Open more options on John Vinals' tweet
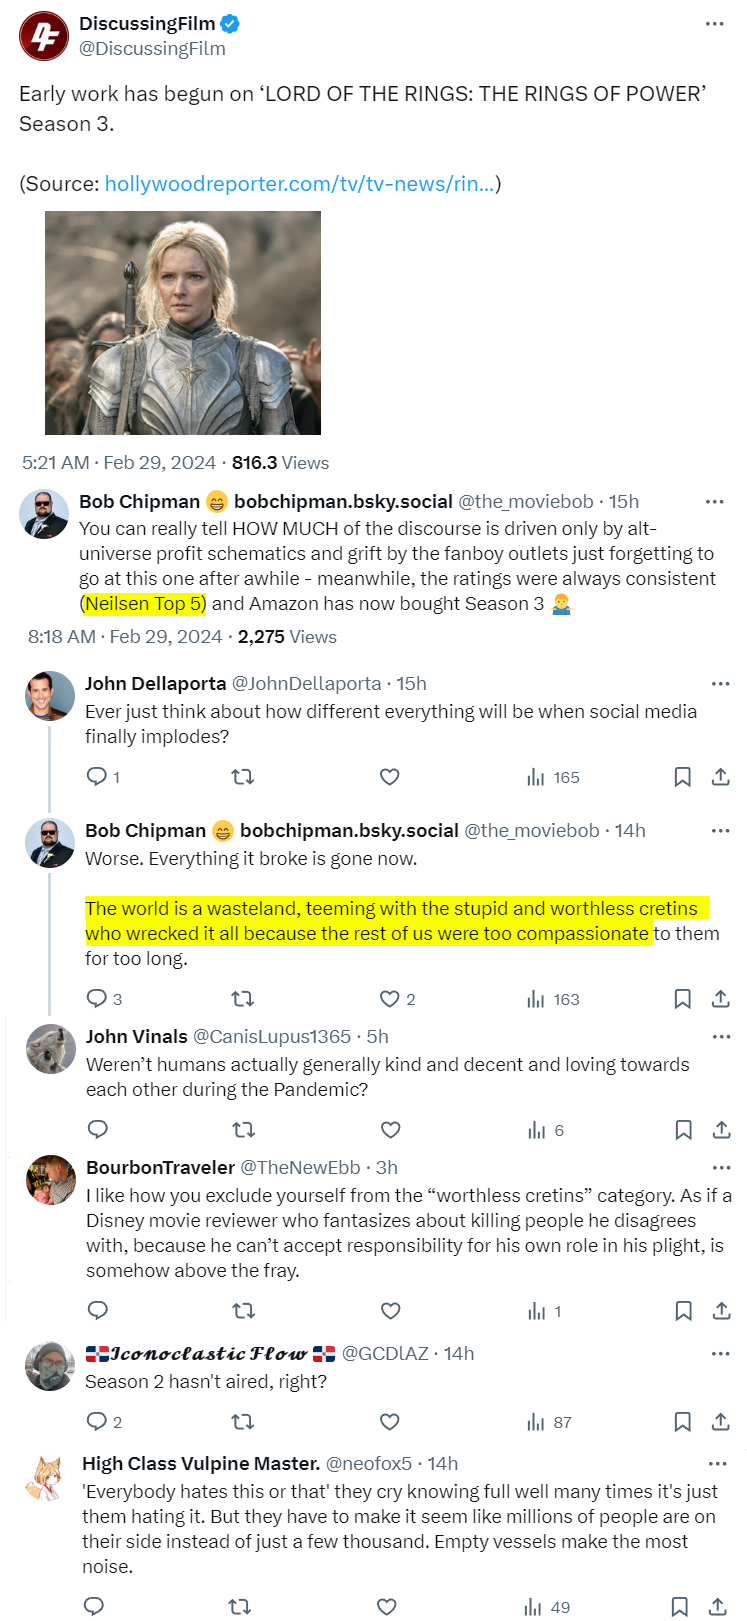The width and height of the screenshot is (747, 1621). click(721, 1037)
